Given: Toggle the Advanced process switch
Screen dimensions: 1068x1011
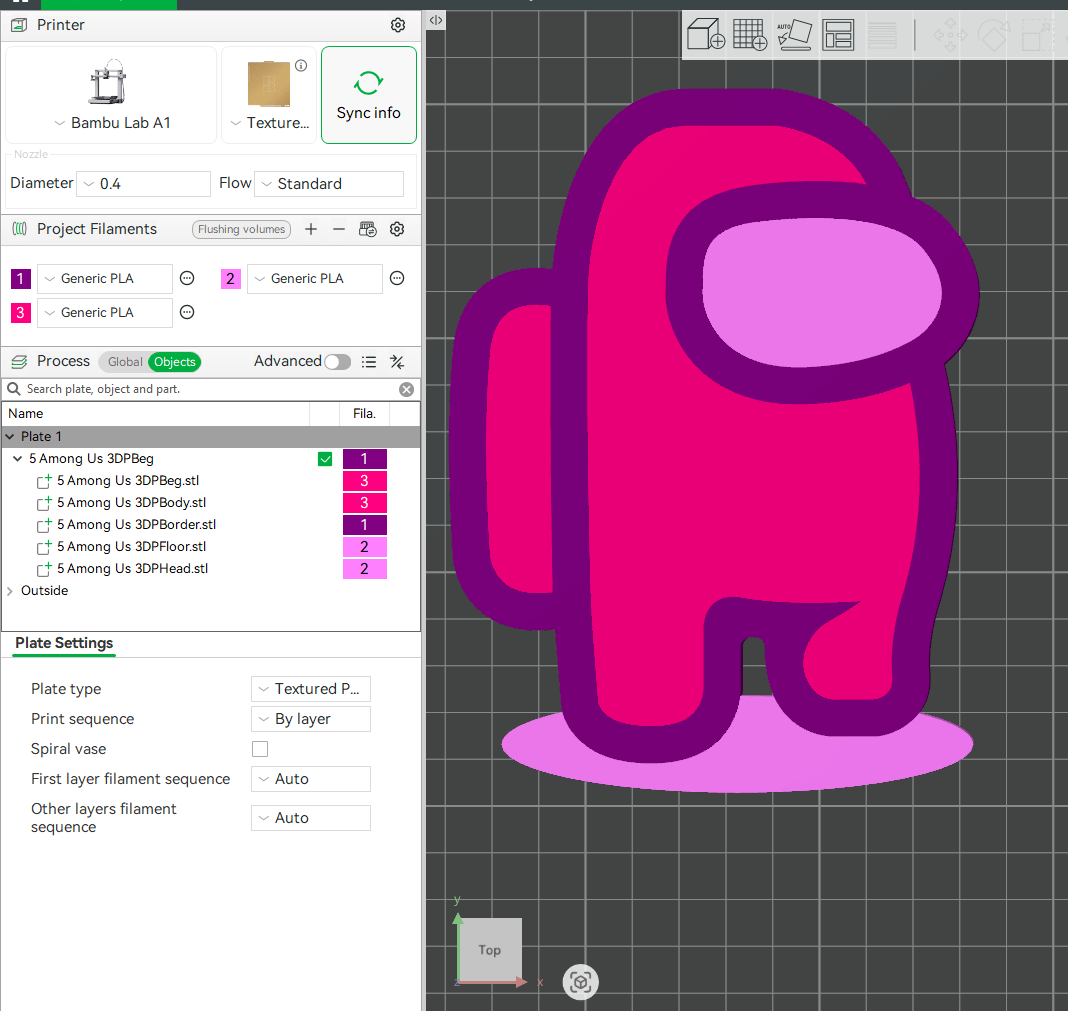Looking at the screenshot, I should [337, 361].
